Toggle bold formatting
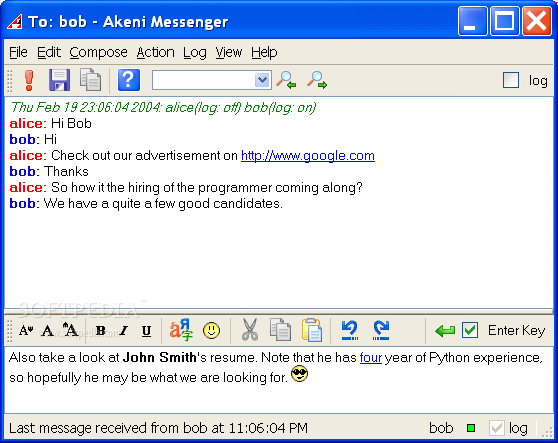The image size is (558, 443). (x=101, y=331)
